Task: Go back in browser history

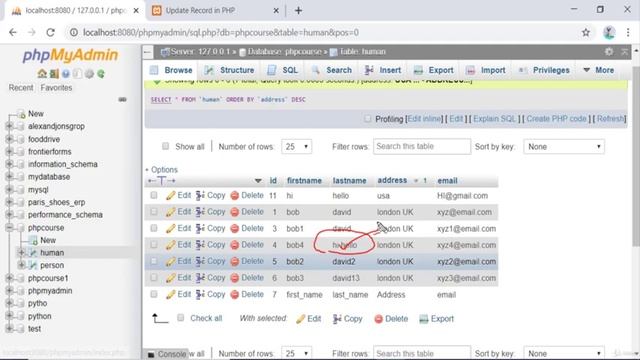Action: (x=13, y=33)
